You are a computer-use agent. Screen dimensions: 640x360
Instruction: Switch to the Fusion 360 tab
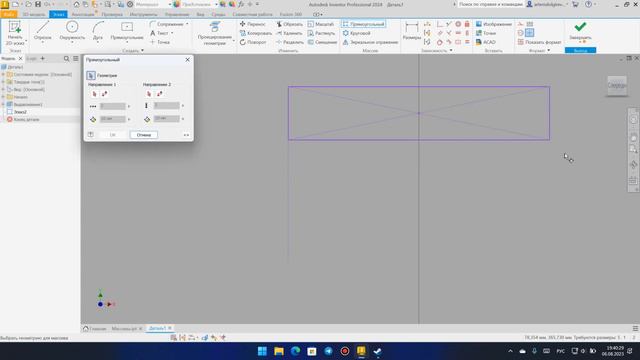tap(291, 14)
